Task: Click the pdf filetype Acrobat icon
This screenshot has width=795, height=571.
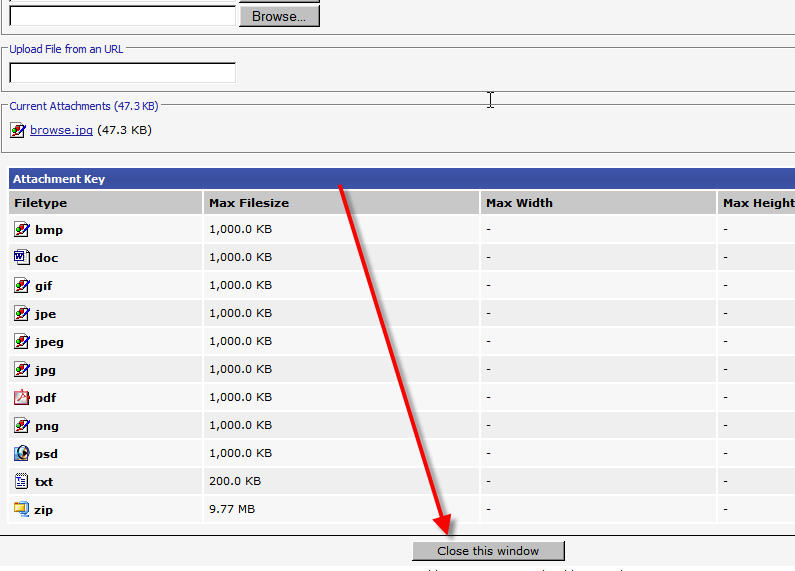Action: point(21,398)
